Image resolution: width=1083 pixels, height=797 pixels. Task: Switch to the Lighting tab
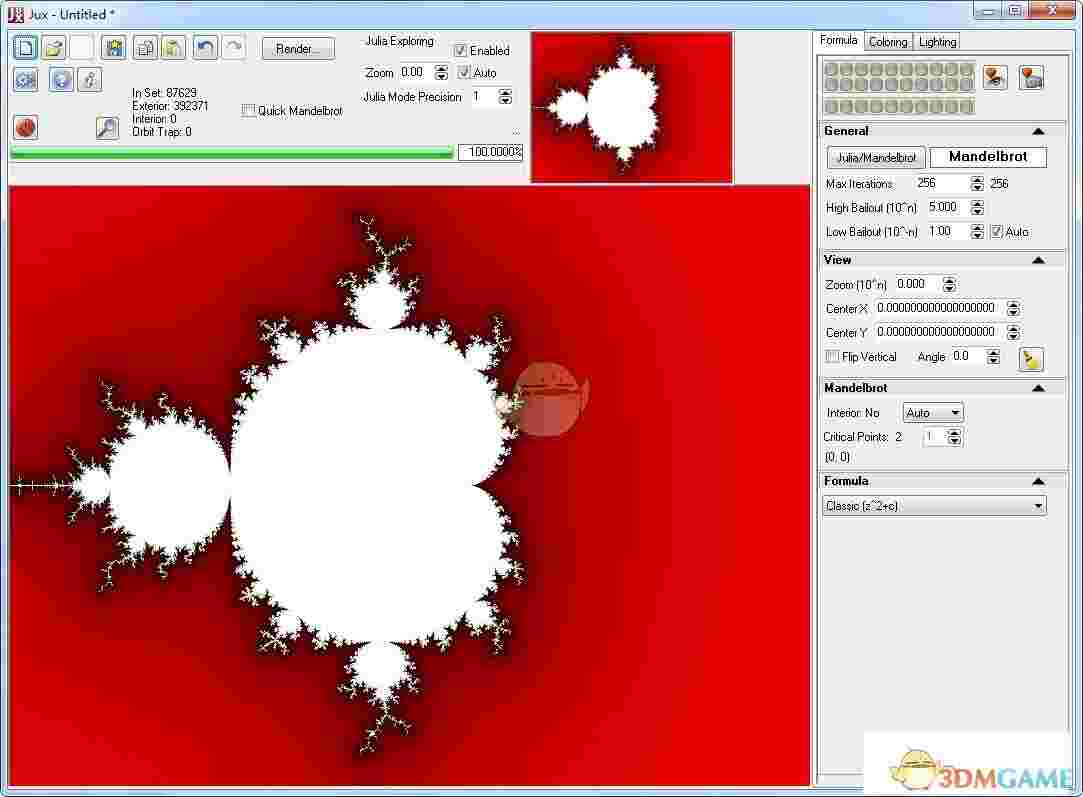click(x=937, y=41)
